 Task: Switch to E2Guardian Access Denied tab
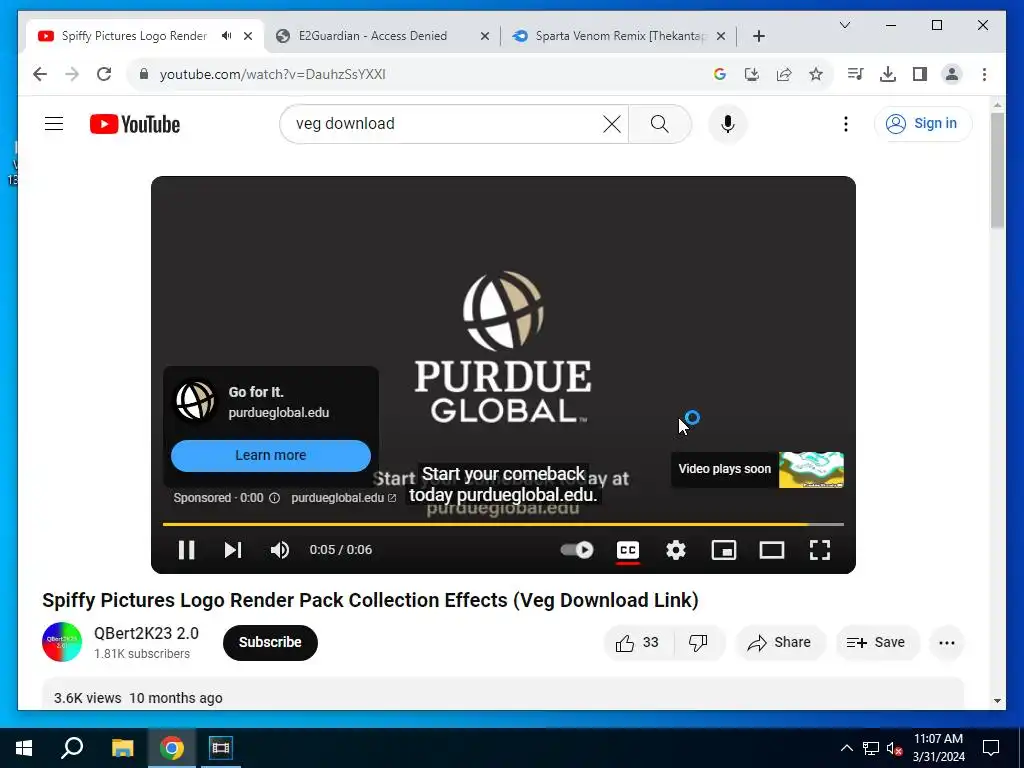point(372,36)
